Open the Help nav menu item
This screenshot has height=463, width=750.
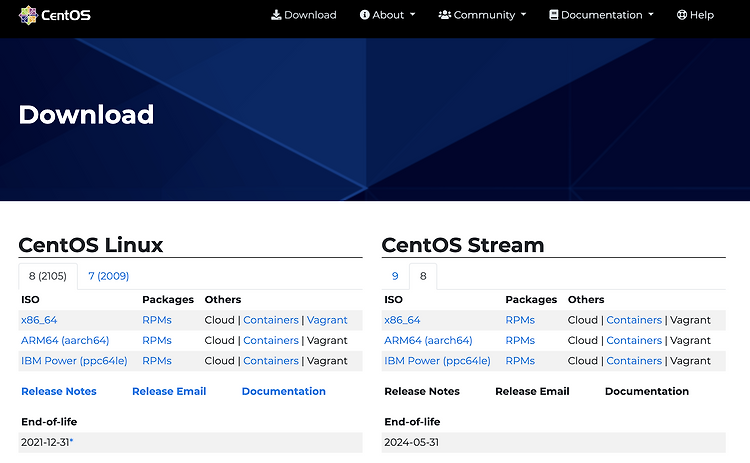[x=695, y=15]
